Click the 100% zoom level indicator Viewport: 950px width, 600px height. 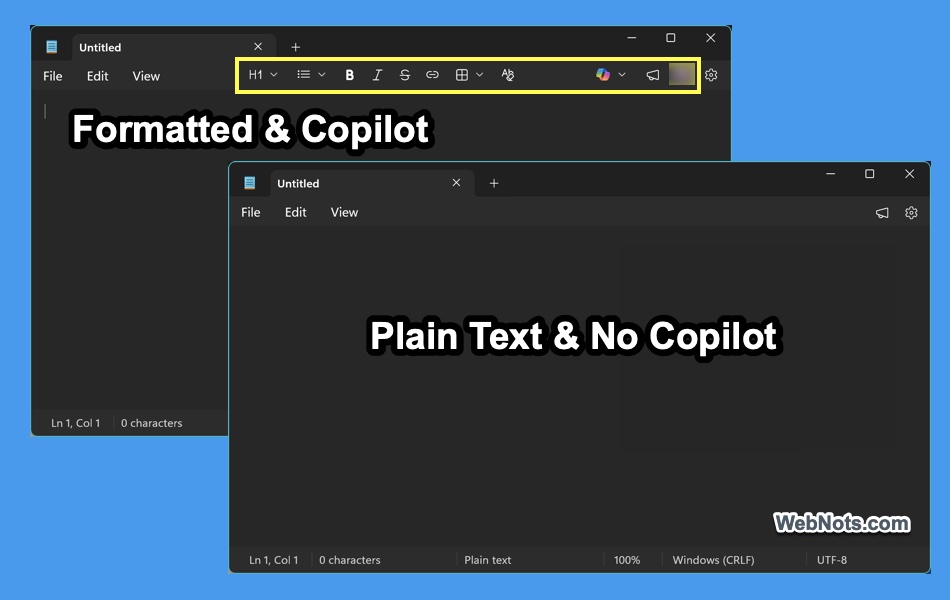627,560
